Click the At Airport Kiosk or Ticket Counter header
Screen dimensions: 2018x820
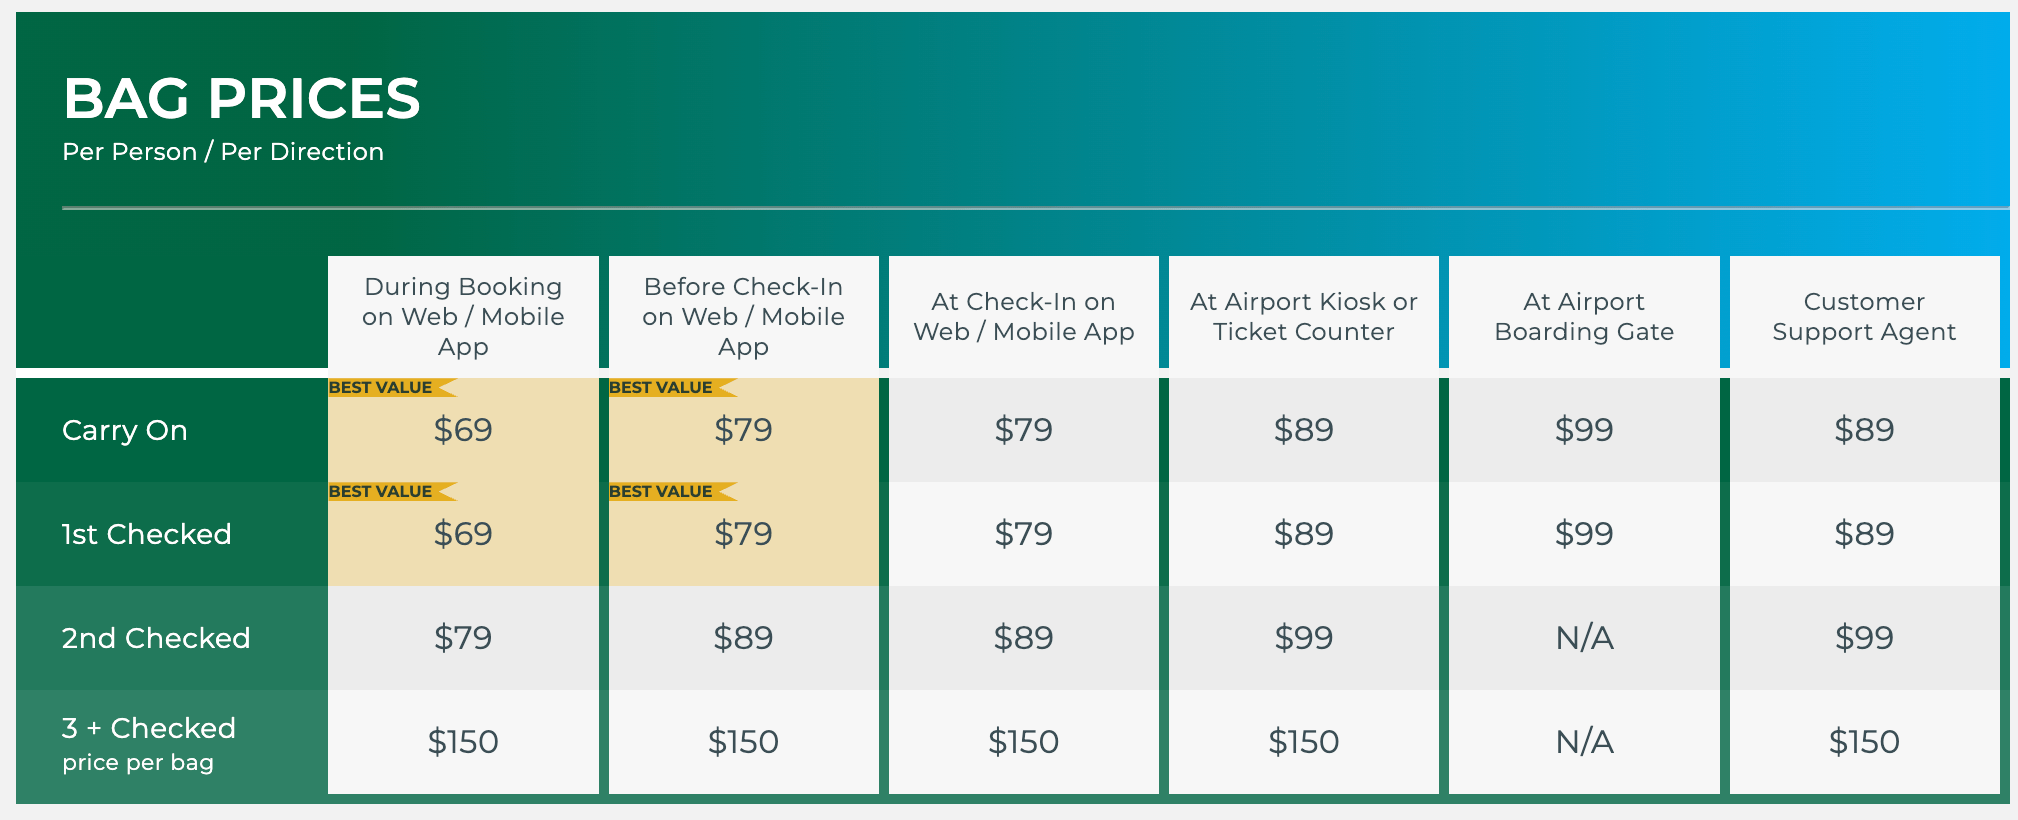pyautogui.click(x=1304, y=316)
